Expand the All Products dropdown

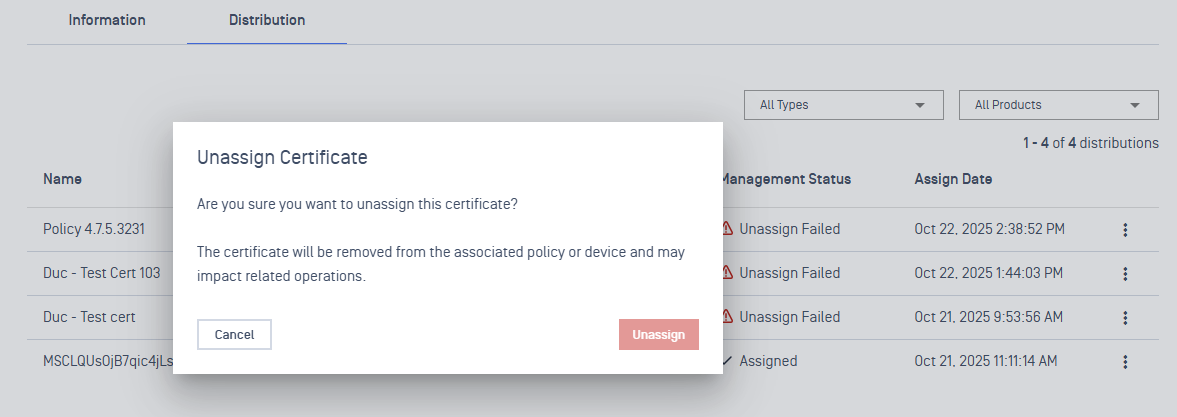click(1058, 105)
